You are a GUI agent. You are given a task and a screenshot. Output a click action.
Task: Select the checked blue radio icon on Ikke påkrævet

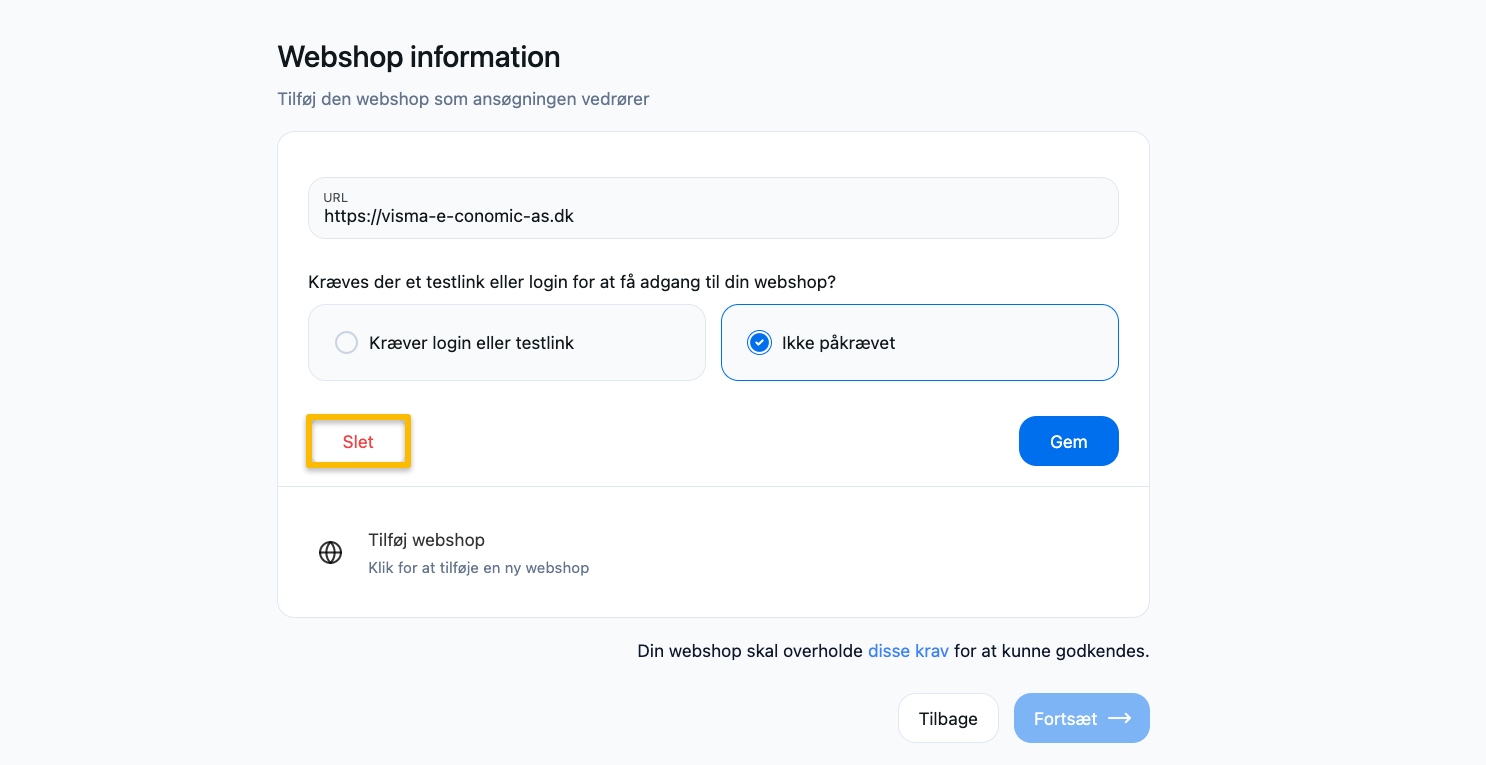click(759, 342)
